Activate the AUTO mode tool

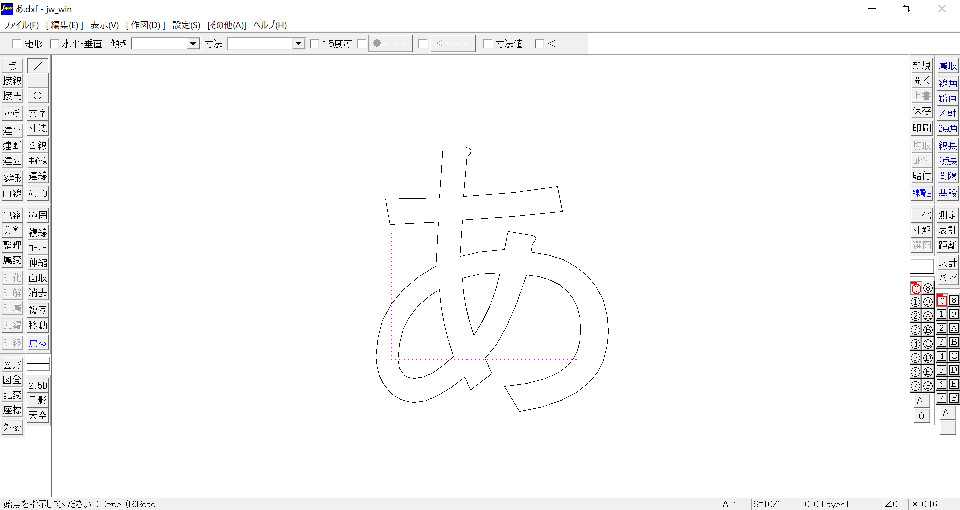38,193
